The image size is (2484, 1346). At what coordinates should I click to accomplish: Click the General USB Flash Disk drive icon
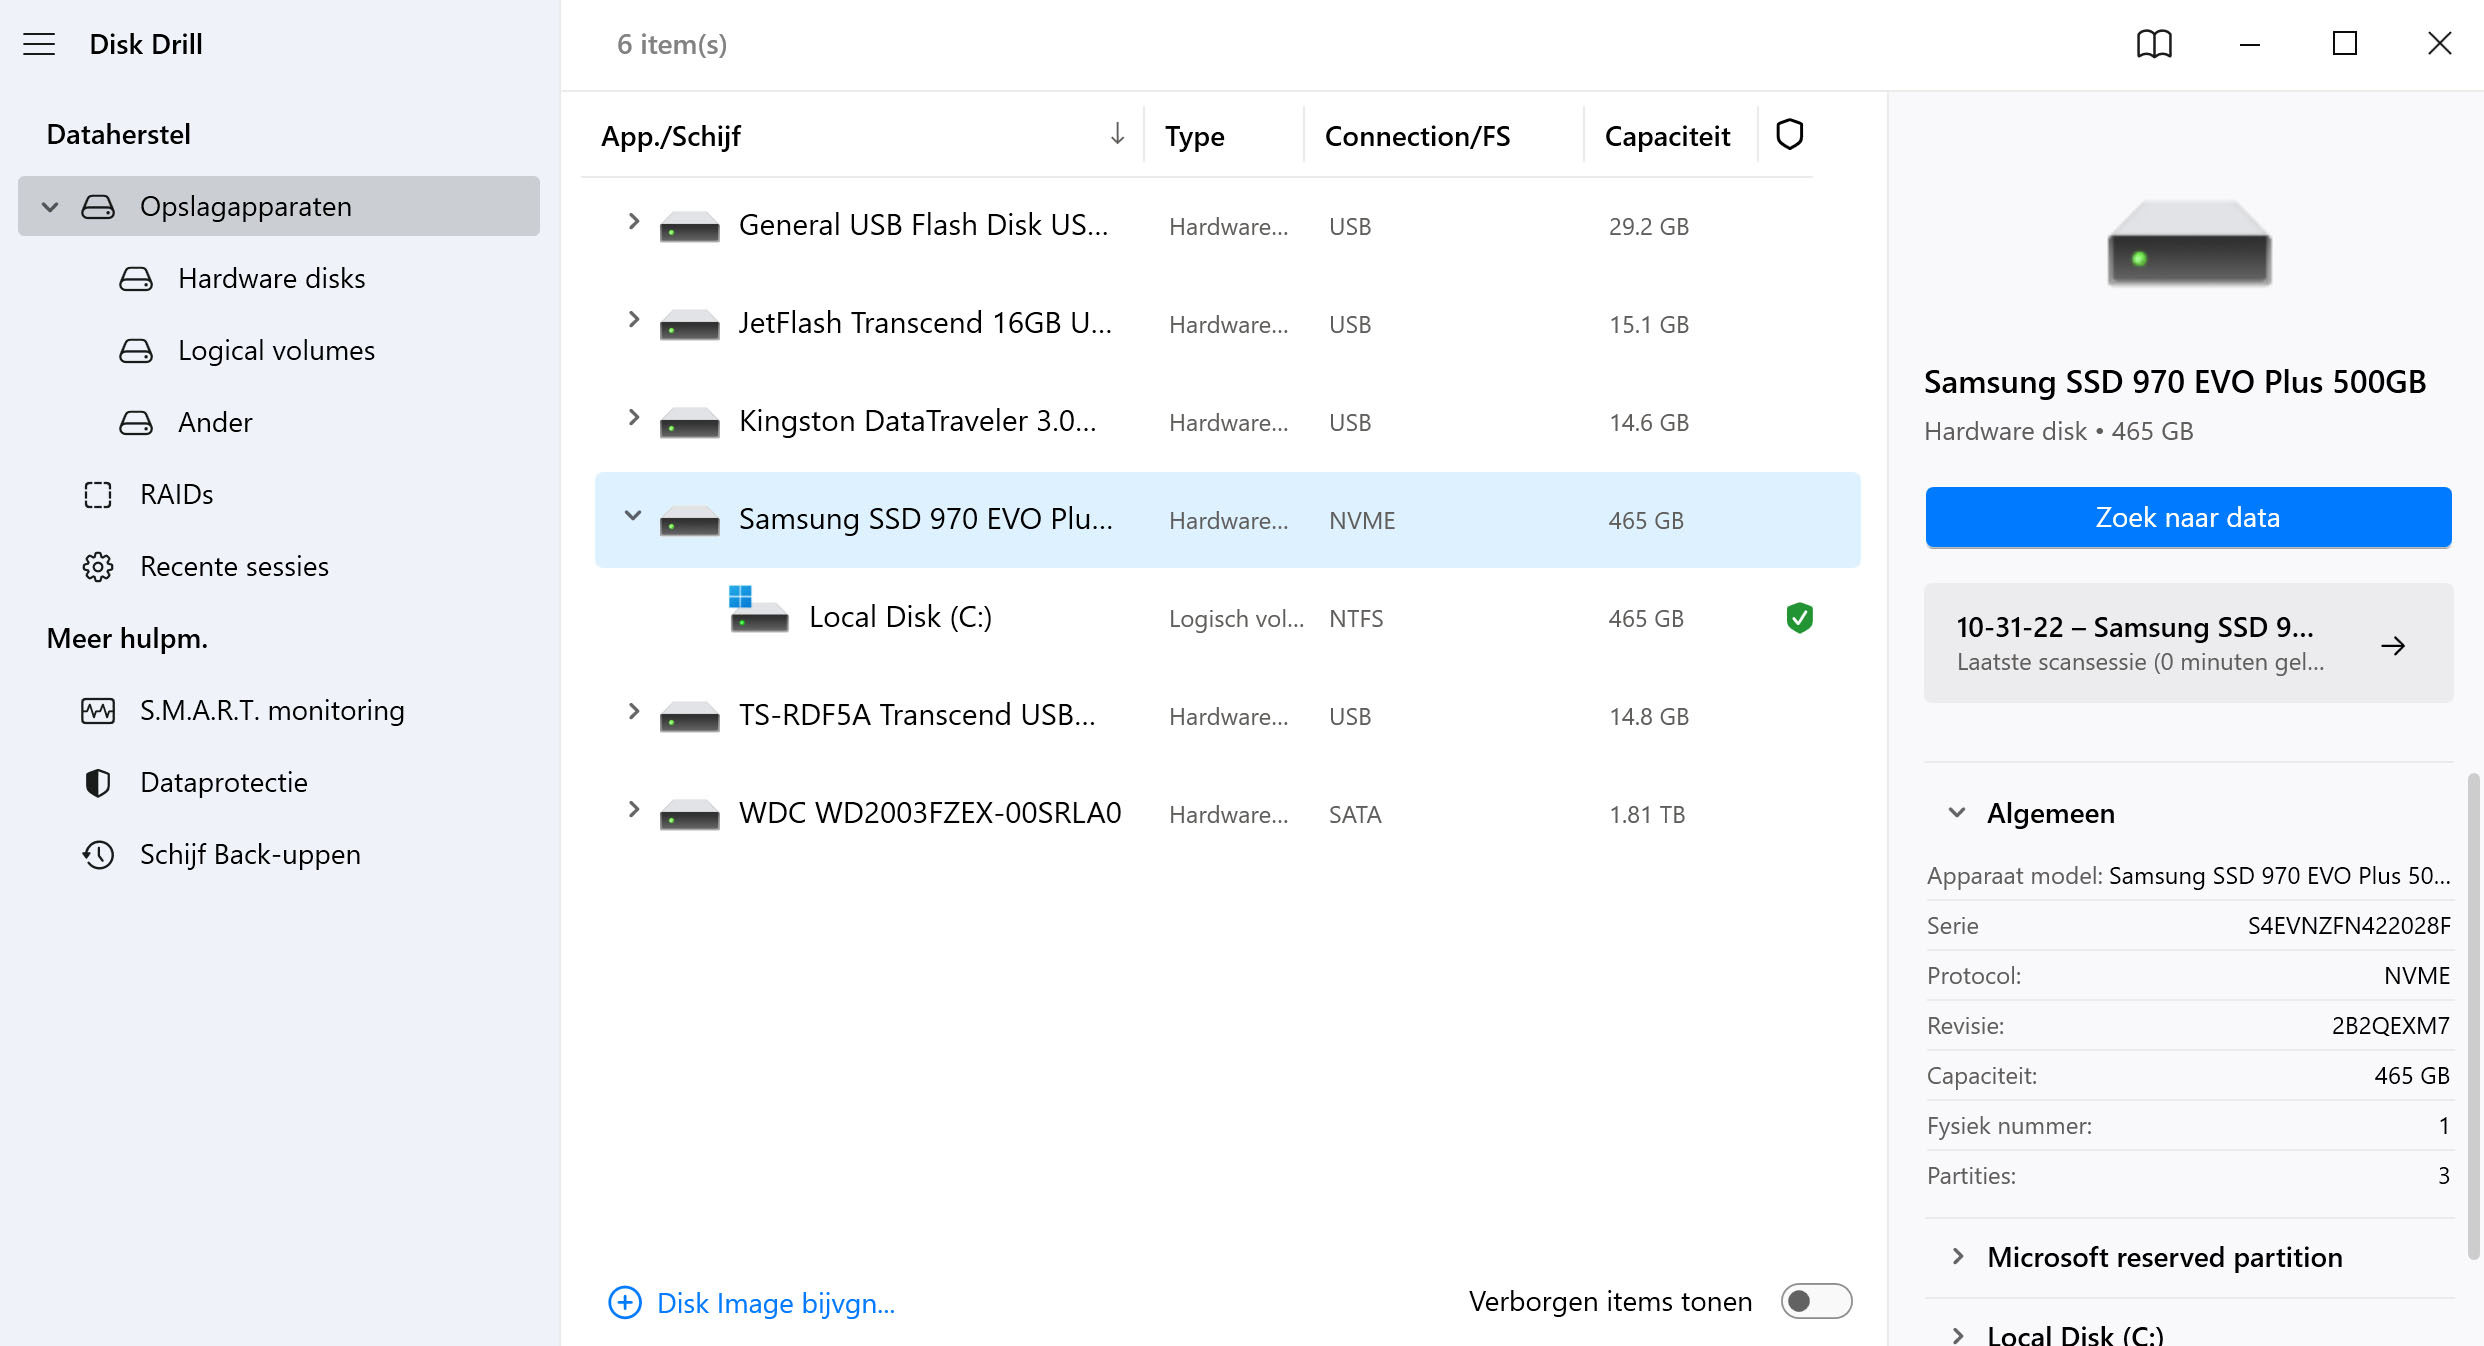pyautogui.click(x=690, y=227)
